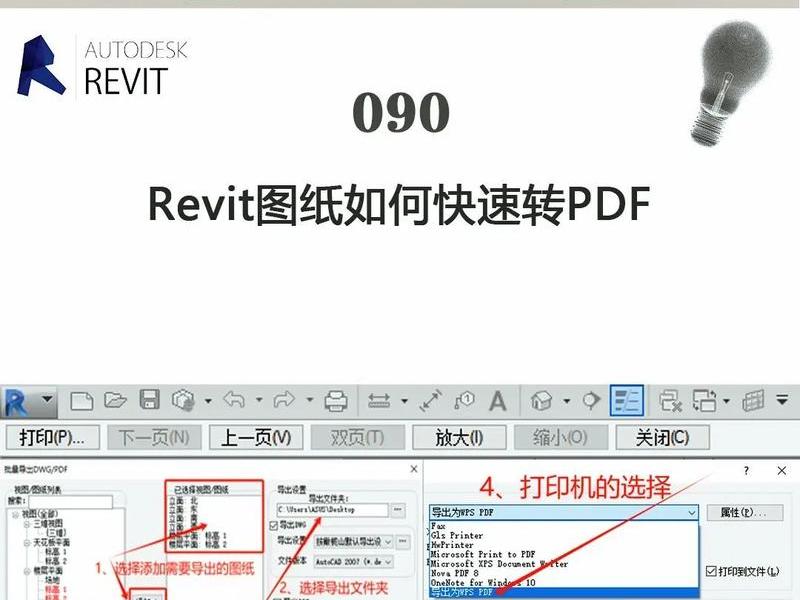Click the Undo arrow icon
The image size is (800, 600).
[x=234, y=399]
